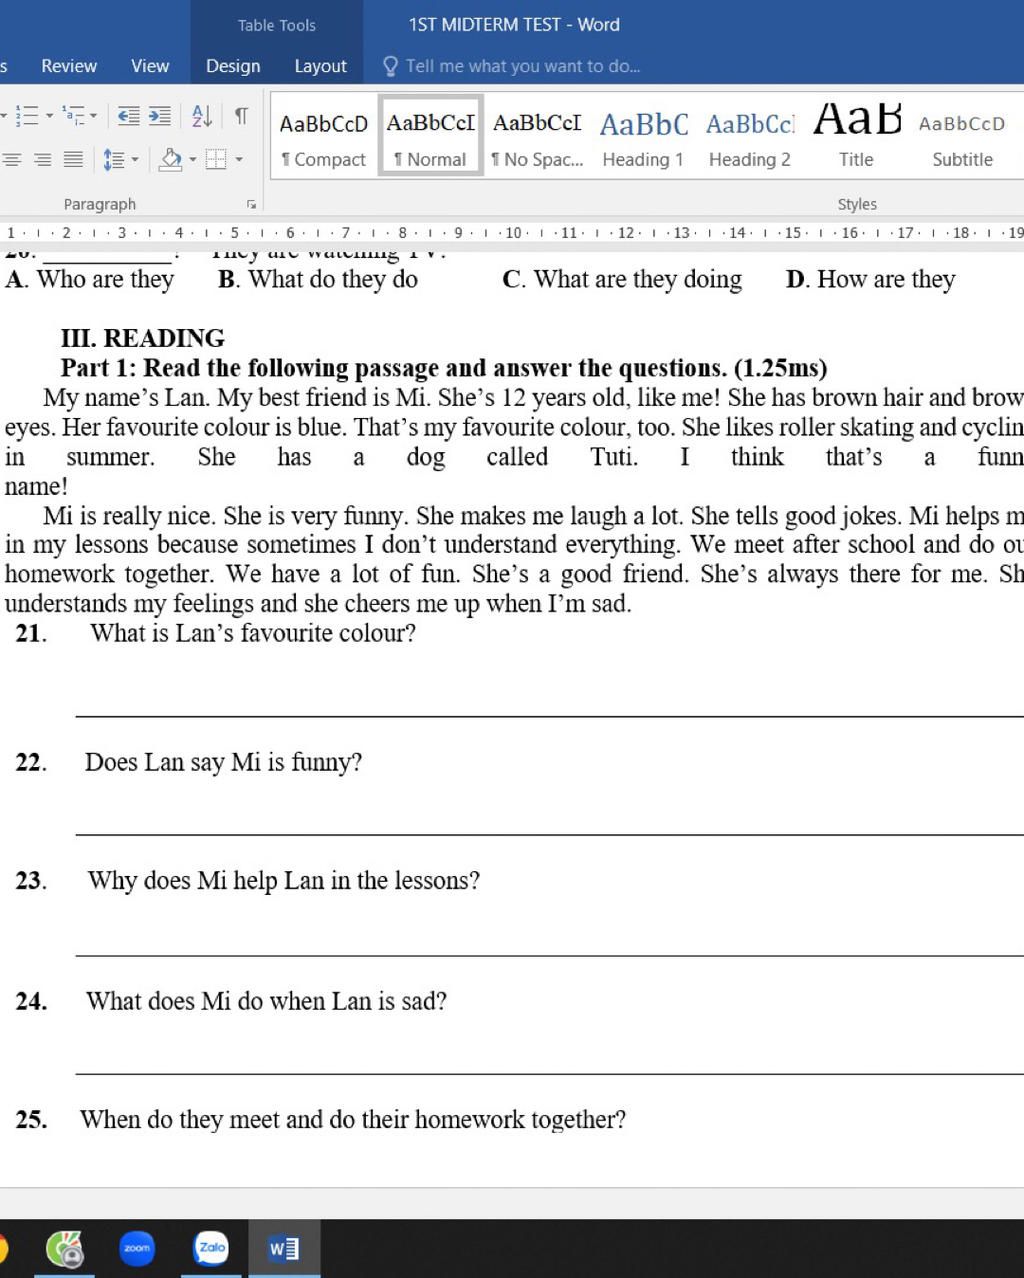Click answer option 'C. What are they doing'
Screen dimensions: 1024x1278
point(622,279)
